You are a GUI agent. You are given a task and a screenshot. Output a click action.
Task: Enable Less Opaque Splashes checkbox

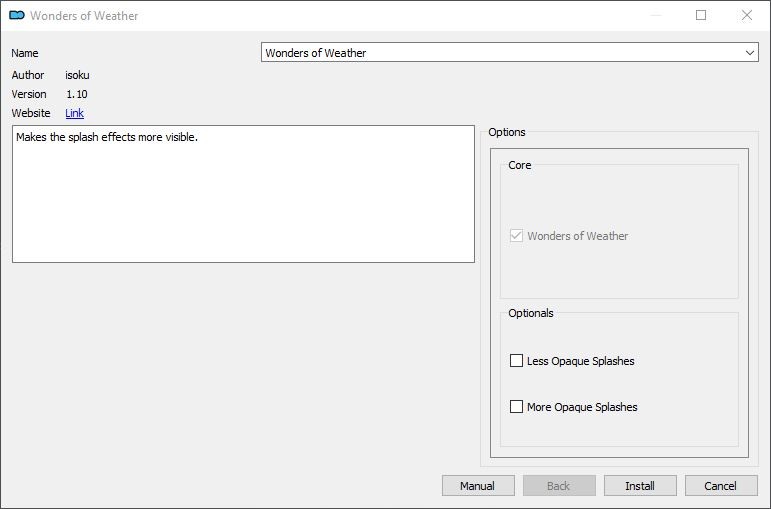[x=516, y=360]
